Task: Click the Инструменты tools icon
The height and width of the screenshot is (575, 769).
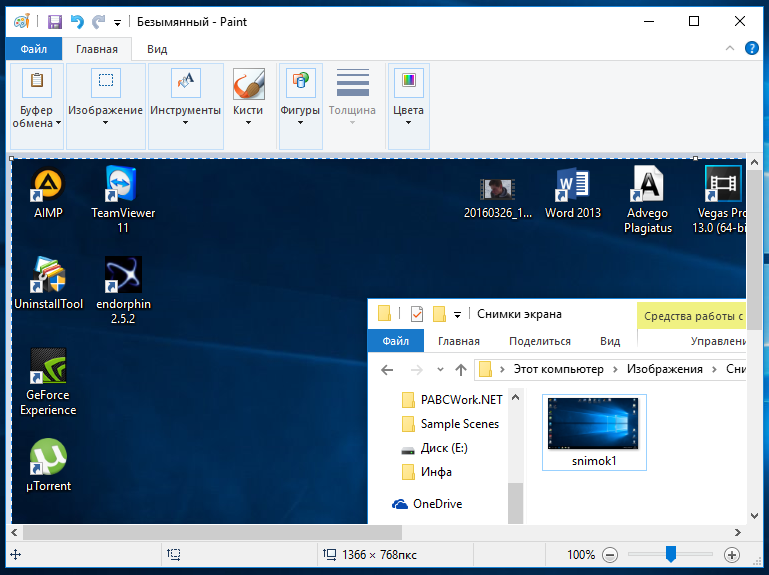Action: coord(185,81)
